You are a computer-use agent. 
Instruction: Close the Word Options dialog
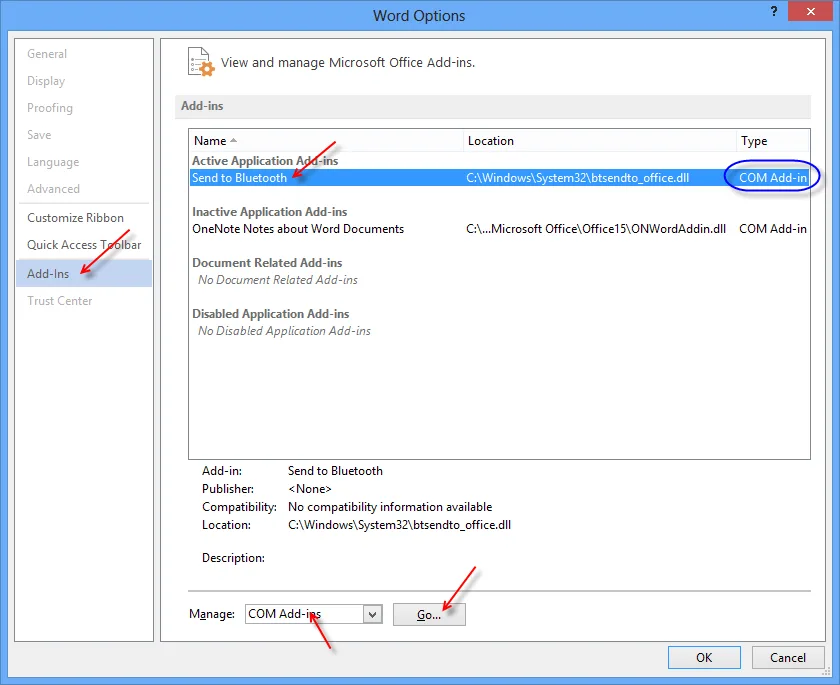click(812, 13)
